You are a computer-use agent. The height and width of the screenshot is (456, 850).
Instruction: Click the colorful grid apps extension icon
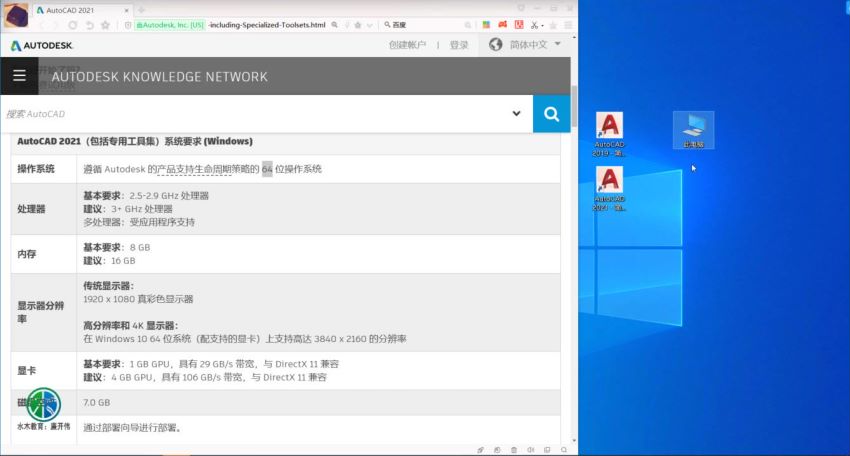[x=486, y=25]
